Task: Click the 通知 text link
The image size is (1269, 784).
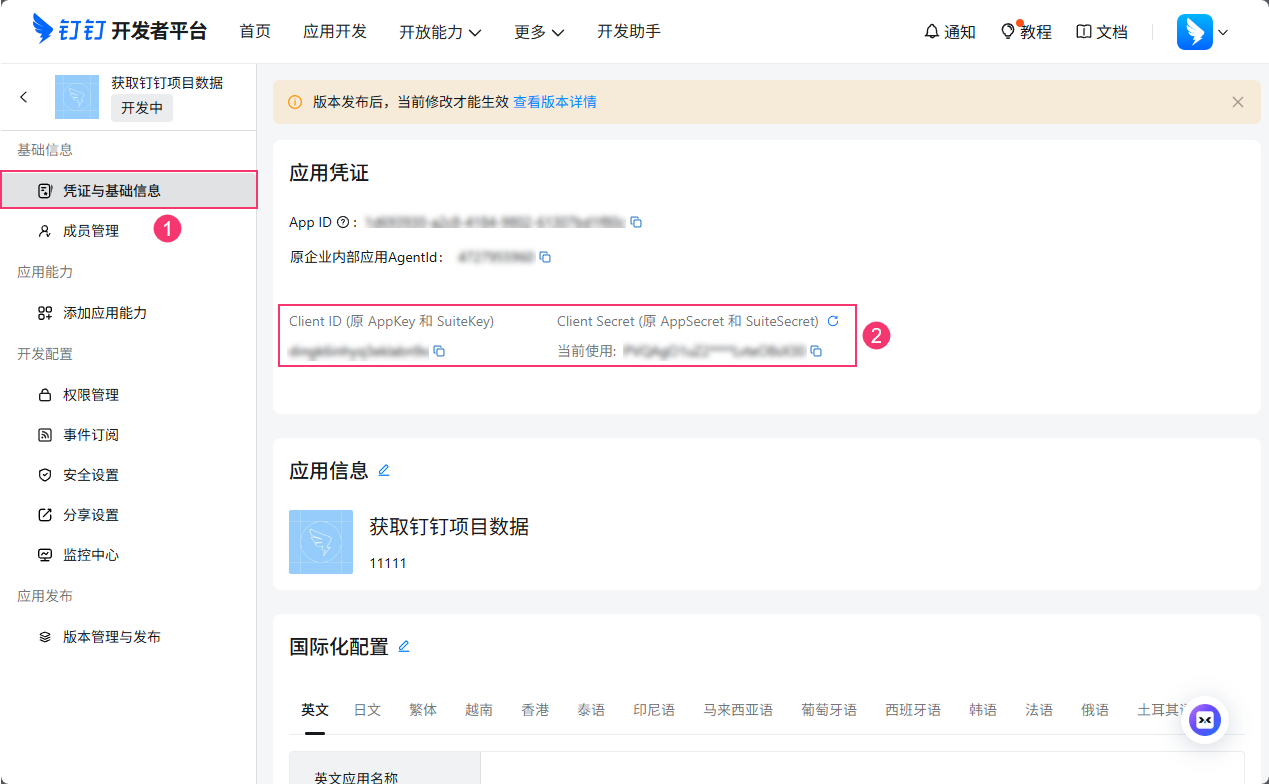Action: pyautogui.click(x=960, y=32)
